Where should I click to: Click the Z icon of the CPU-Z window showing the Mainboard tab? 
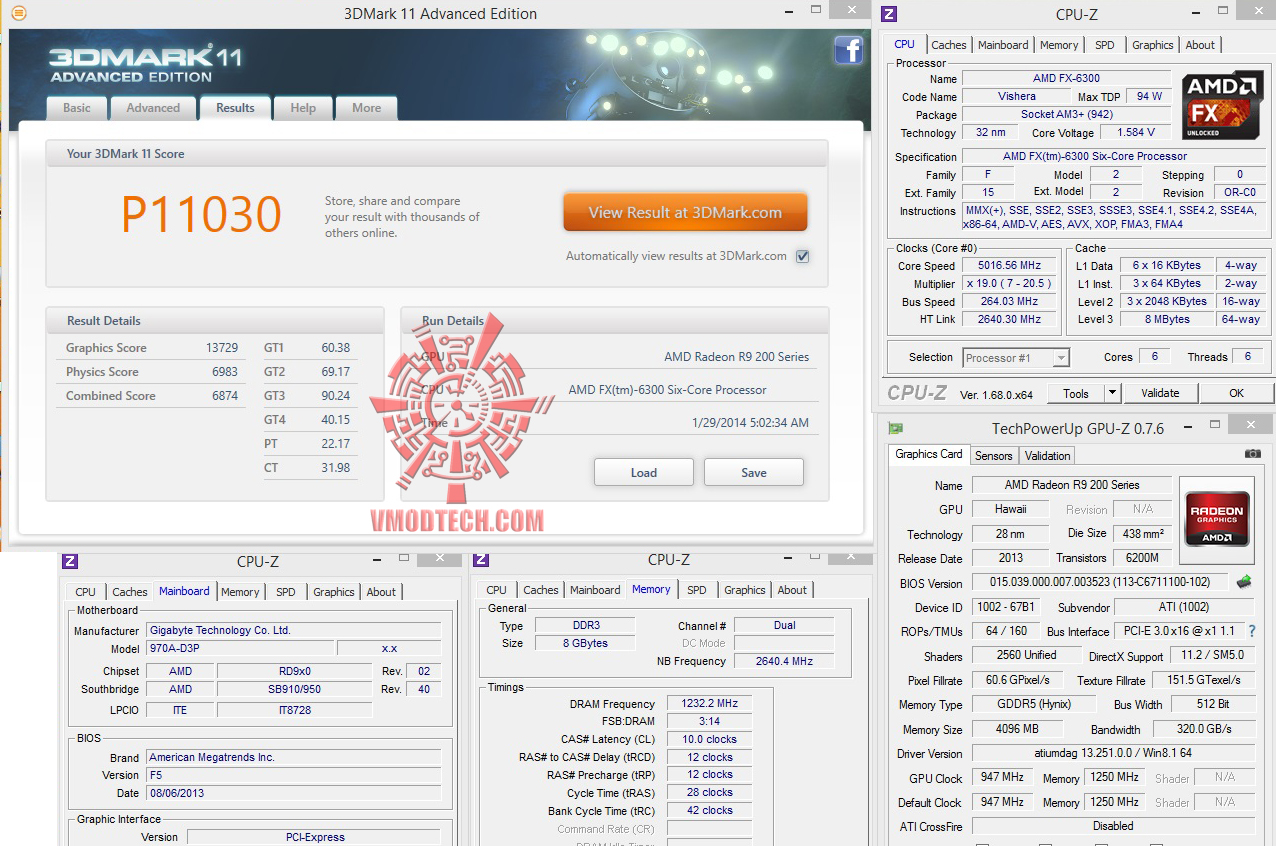tap(70, 561)
